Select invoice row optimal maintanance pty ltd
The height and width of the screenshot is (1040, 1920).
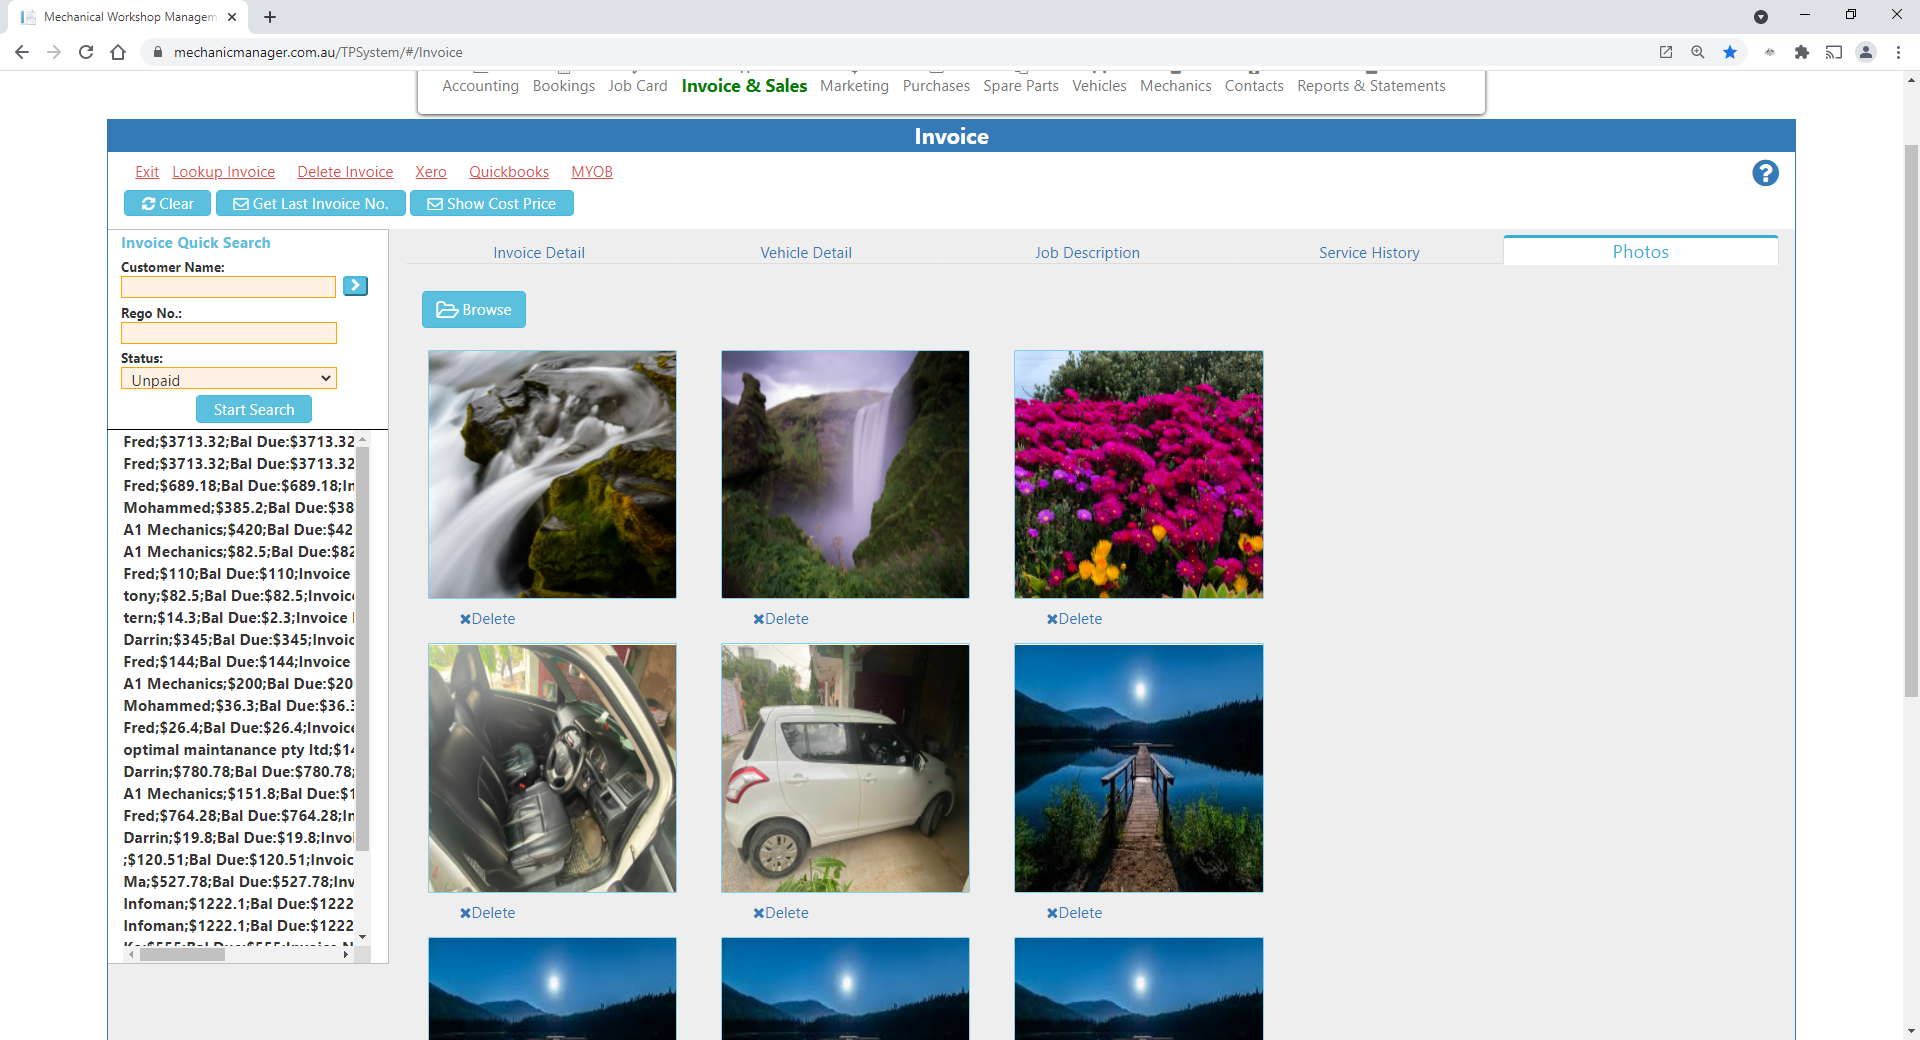tap(239, 750)
